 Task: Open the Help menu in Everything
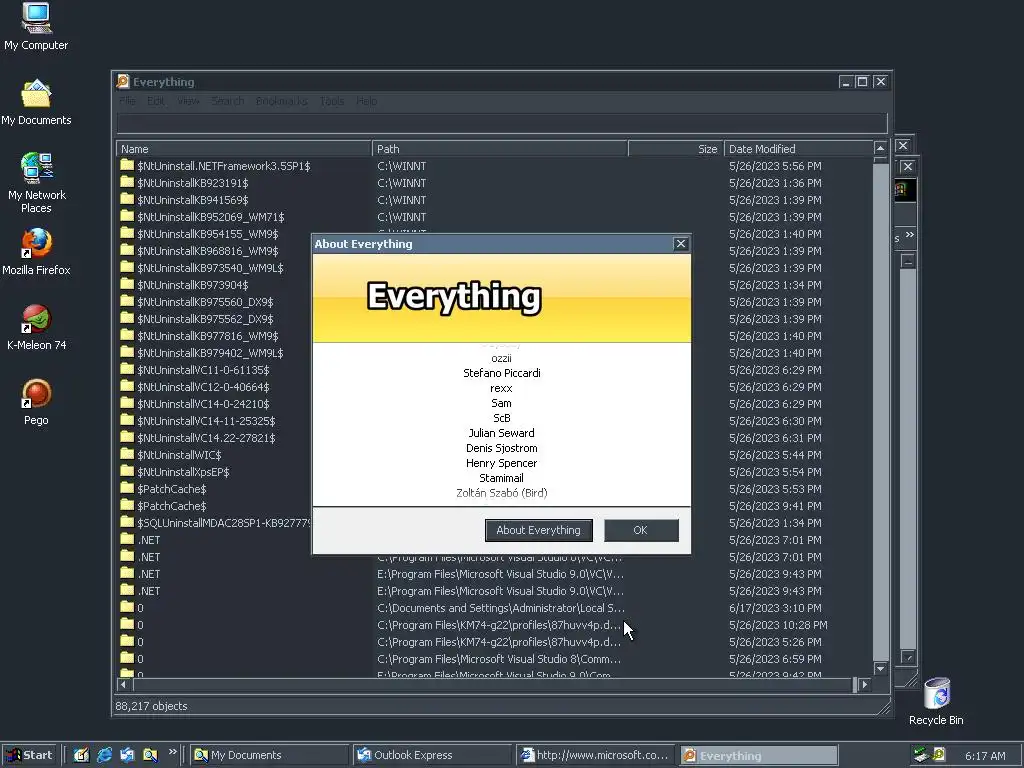click(366, 101)
